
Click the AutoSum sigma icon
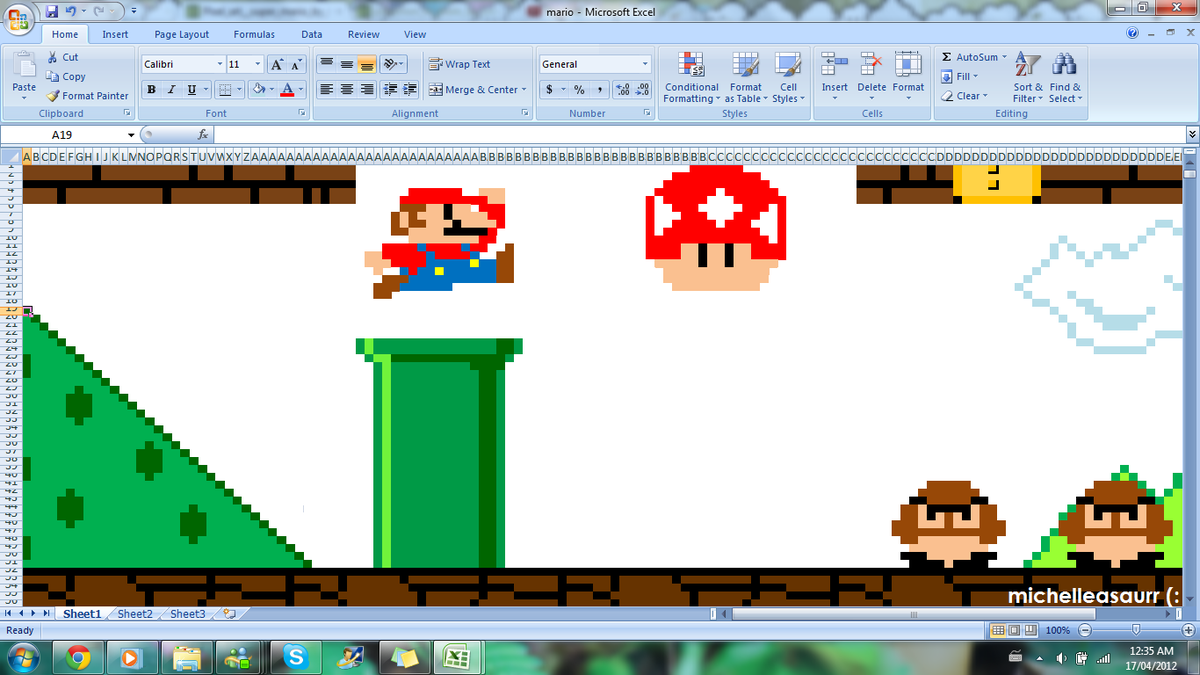point(947,57)
